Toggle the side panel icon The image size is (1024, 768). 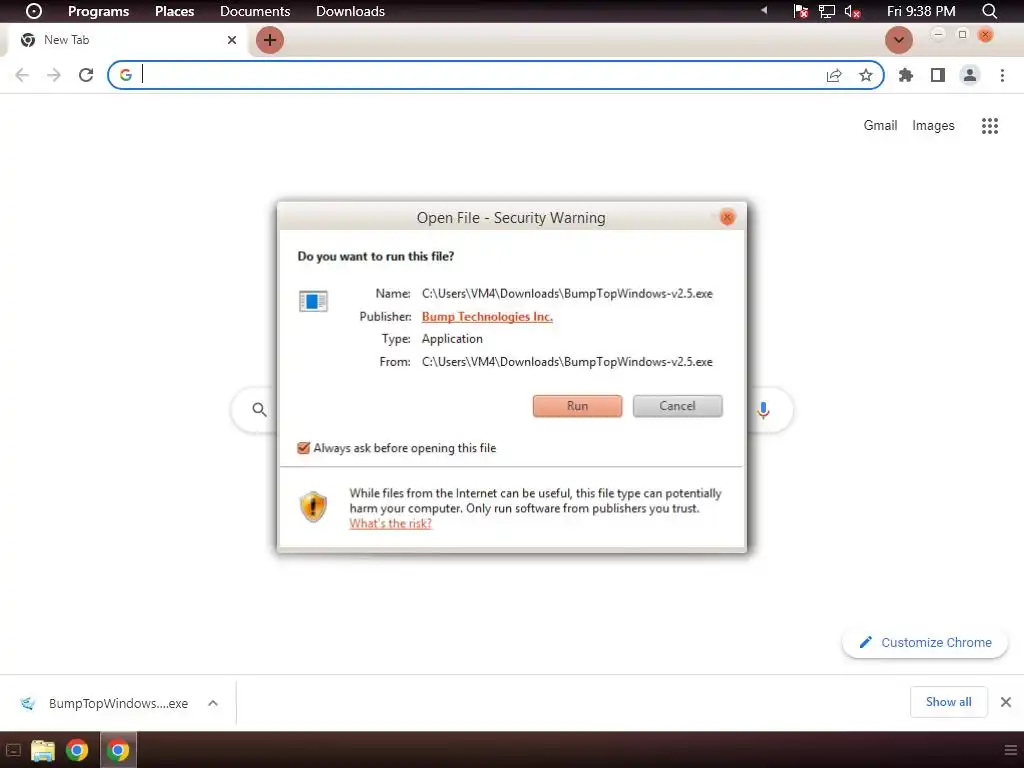coord(938,75)
